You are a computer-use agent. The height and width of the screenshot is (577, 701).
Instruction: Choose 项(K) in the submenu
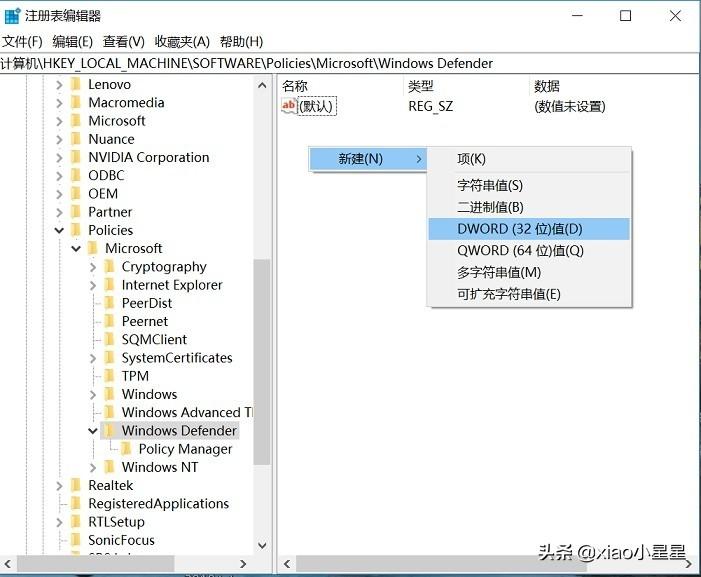click(x=529, y=159)
